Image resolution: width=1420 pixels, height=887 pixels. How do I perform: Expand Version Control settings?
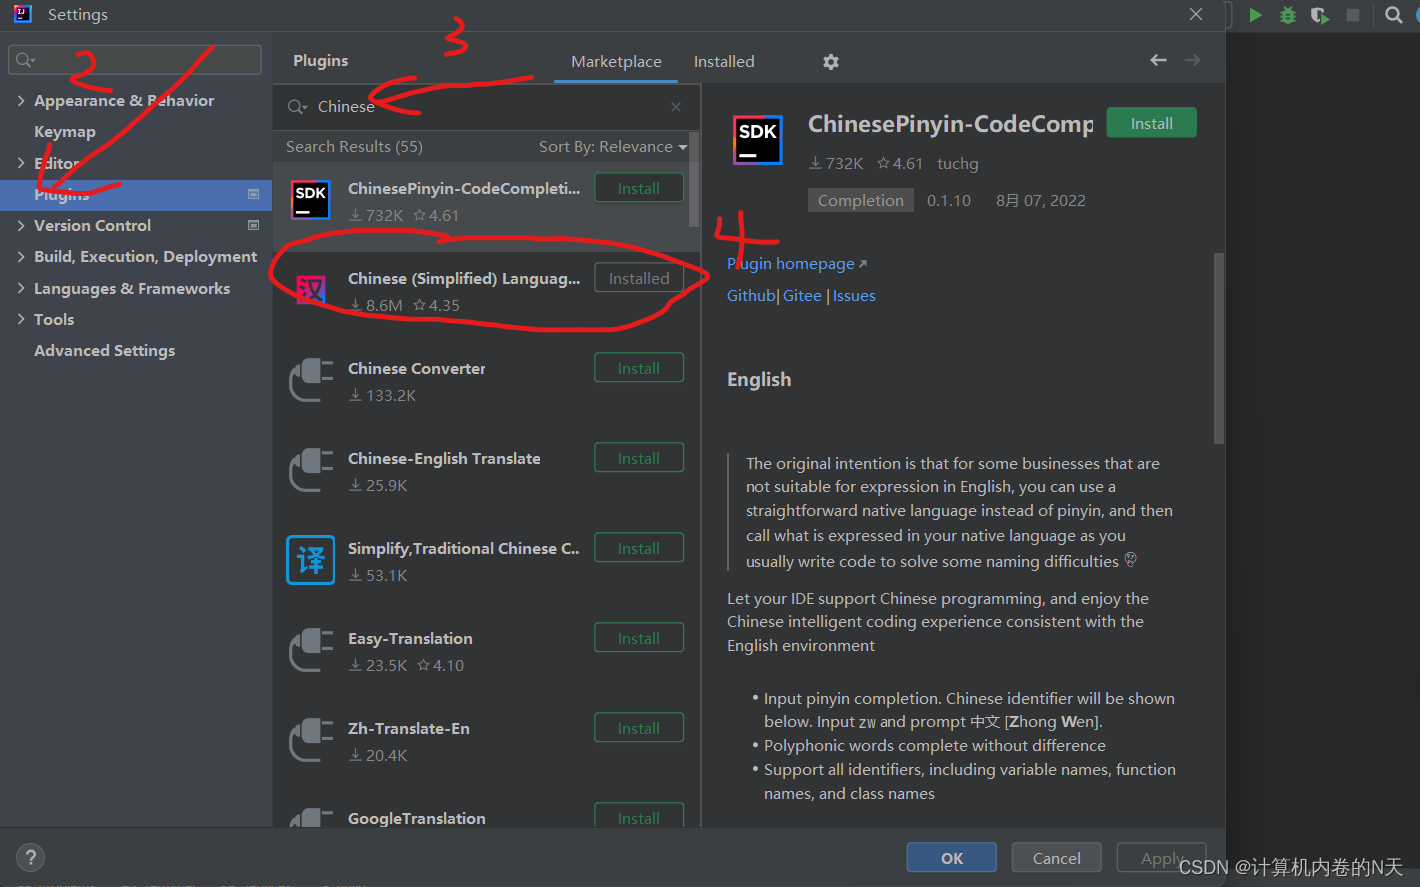tap(21, 225)
